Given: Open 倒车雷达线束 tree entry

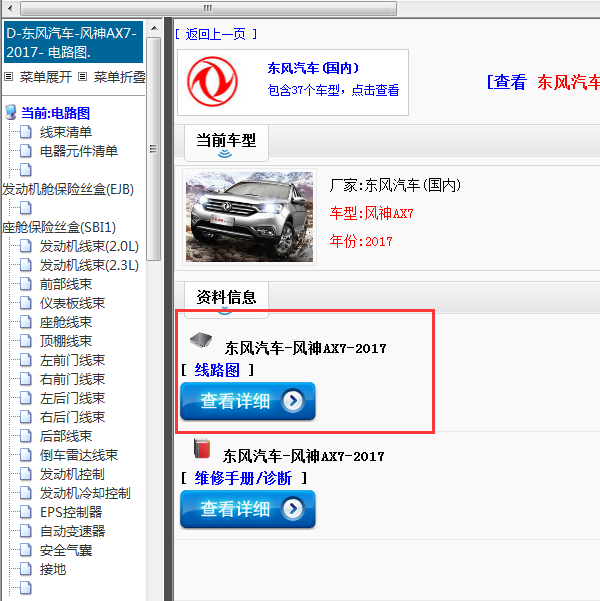Looking at the screenshot, I should (79, 455).
